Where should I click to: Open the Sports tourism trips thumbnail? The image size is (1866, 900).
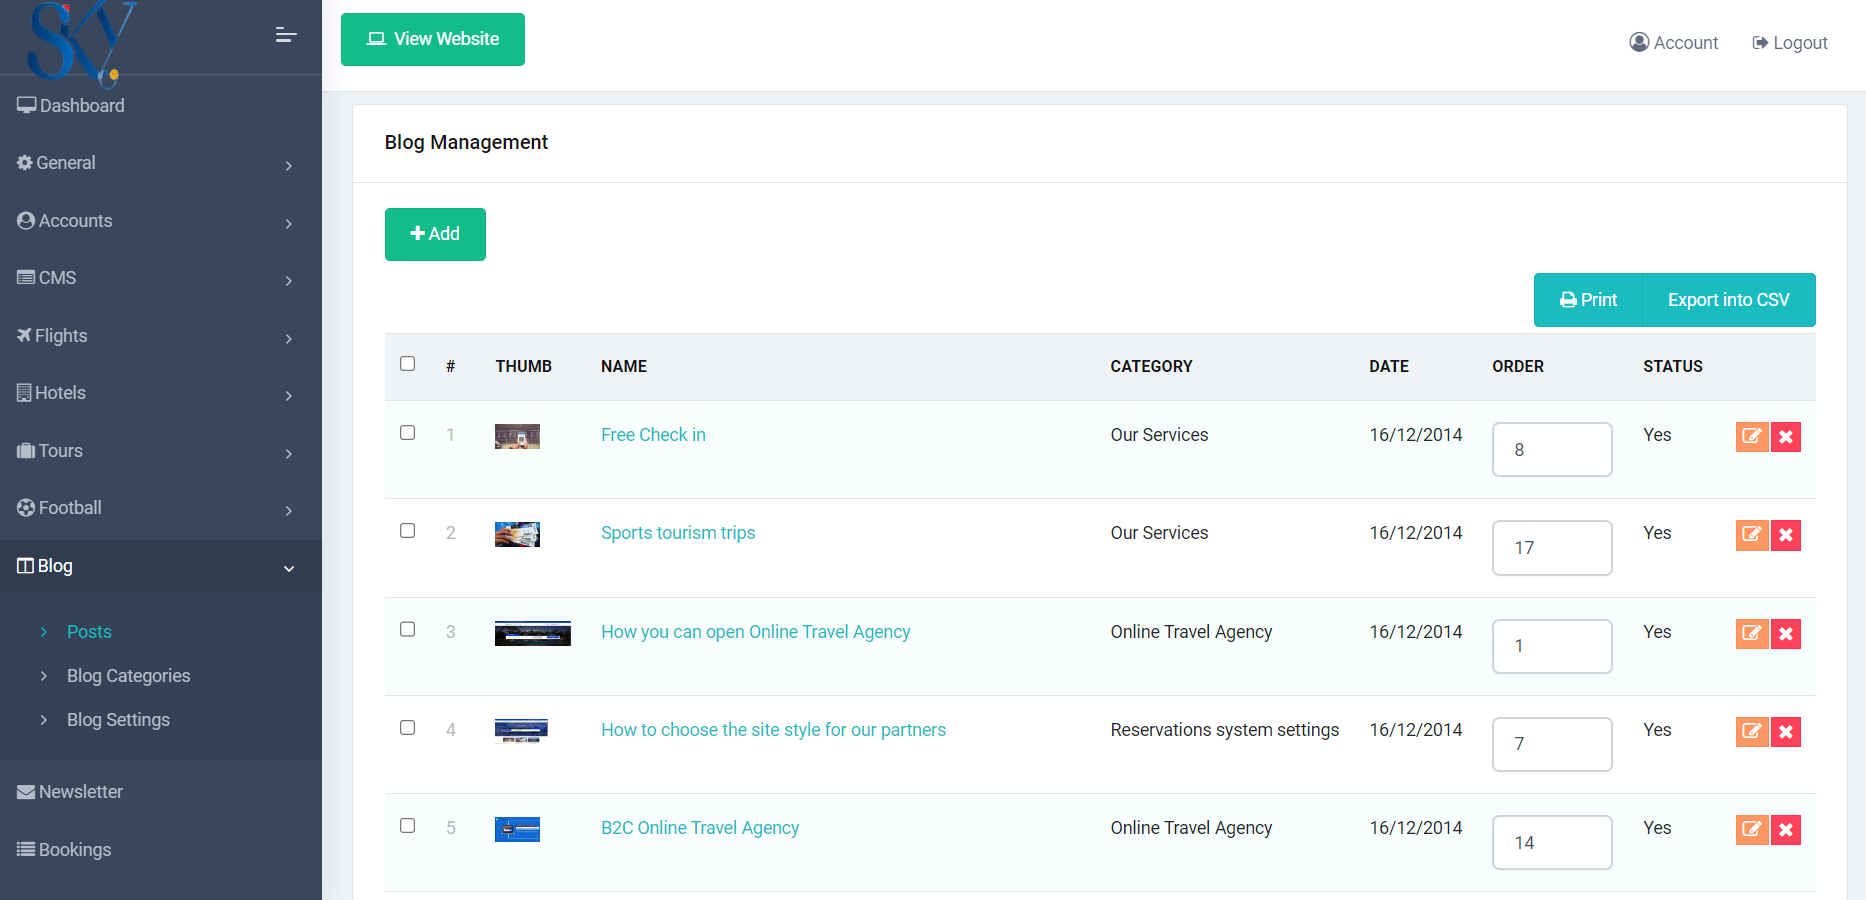point(517,535)
